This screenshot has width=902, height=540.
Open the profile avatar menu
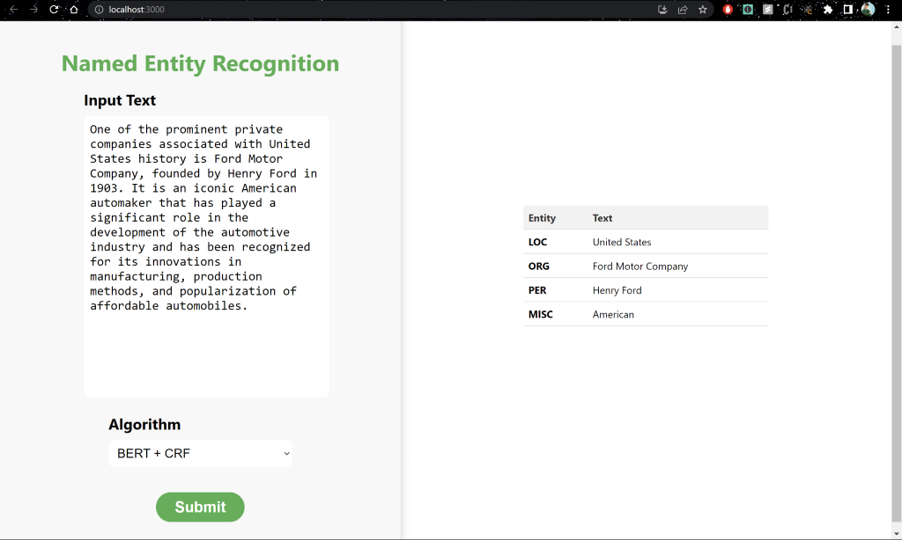coord(868,9)
